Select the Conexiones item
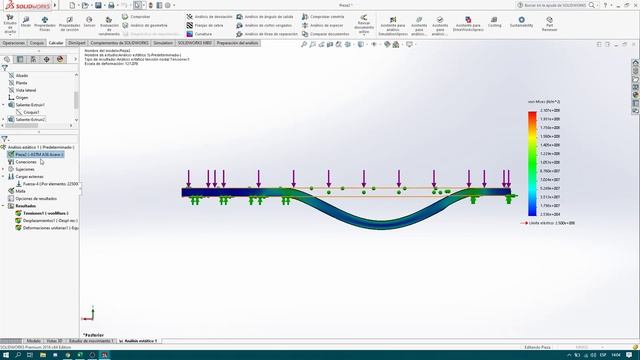This screenshot has height=360, width=640. click(x=22, y=162)
